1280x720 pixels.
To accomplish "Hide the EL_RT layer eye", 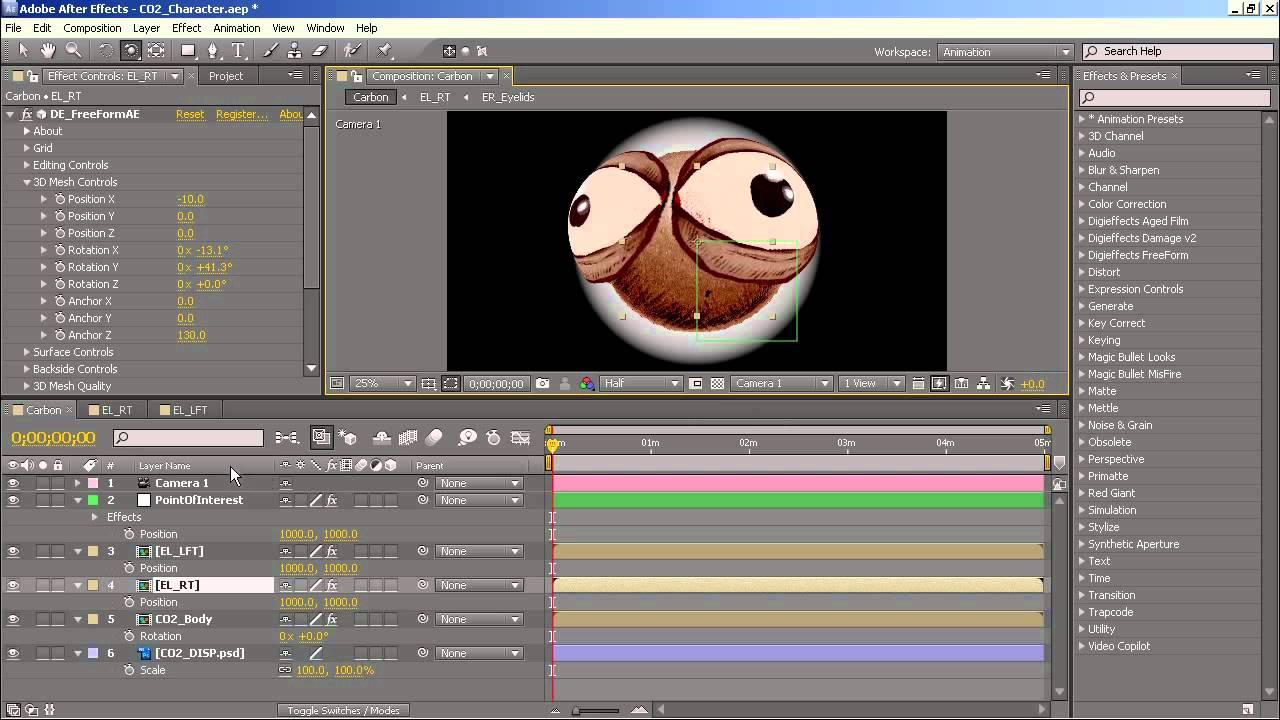I will pos(13,585).
